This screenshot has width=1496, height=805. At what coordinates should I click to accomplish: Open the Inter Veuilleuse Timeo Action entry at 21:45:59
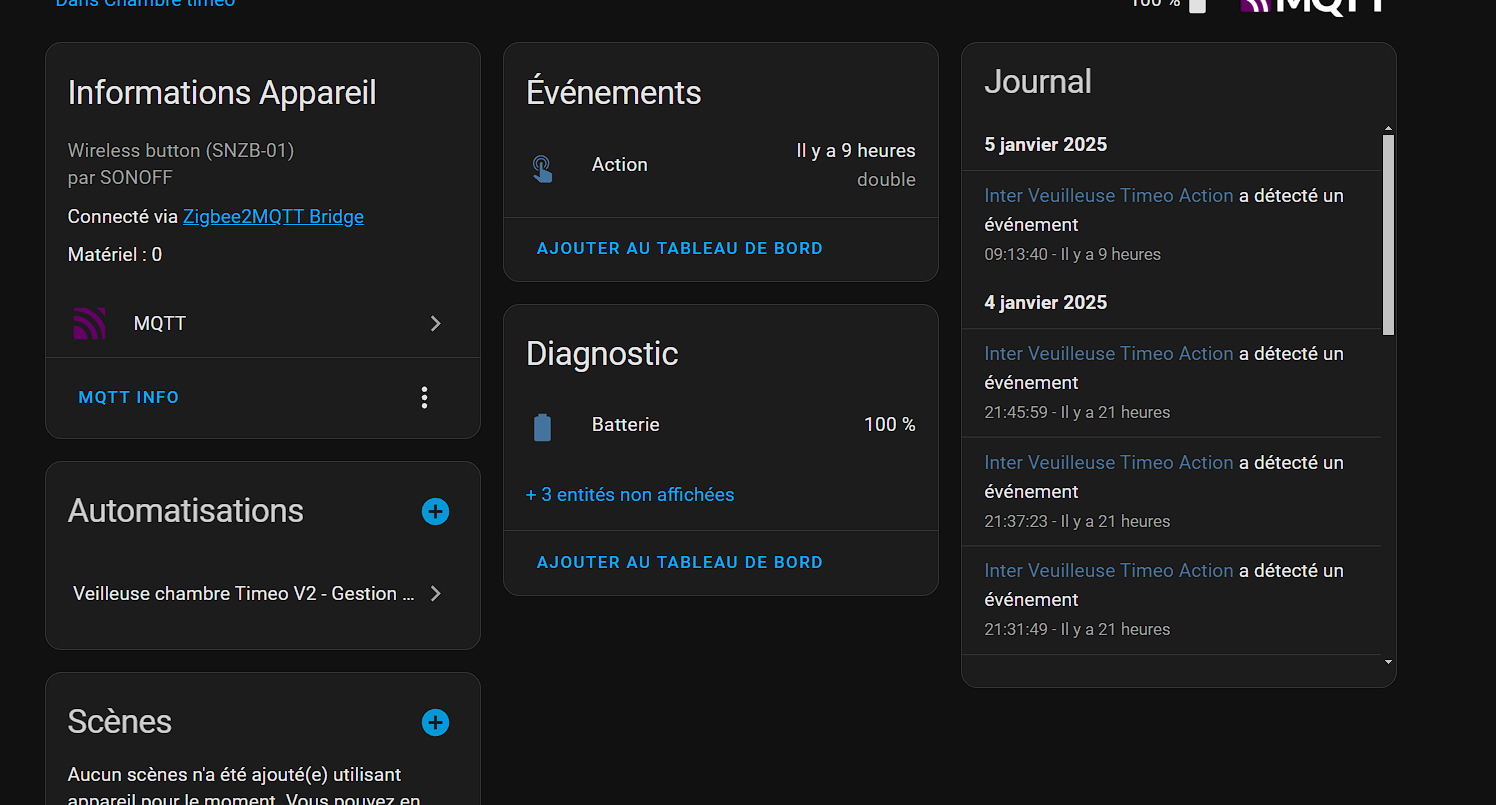1108,354
